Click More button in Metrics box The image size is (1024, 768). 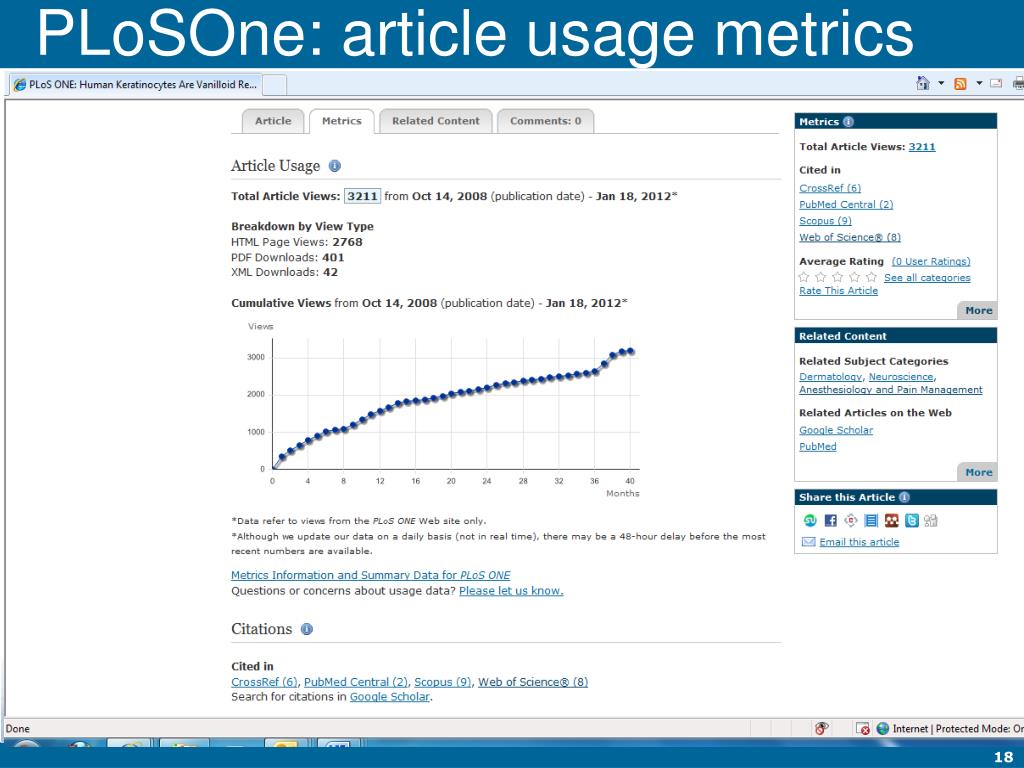pyautogui.click(x=978, y=311)
